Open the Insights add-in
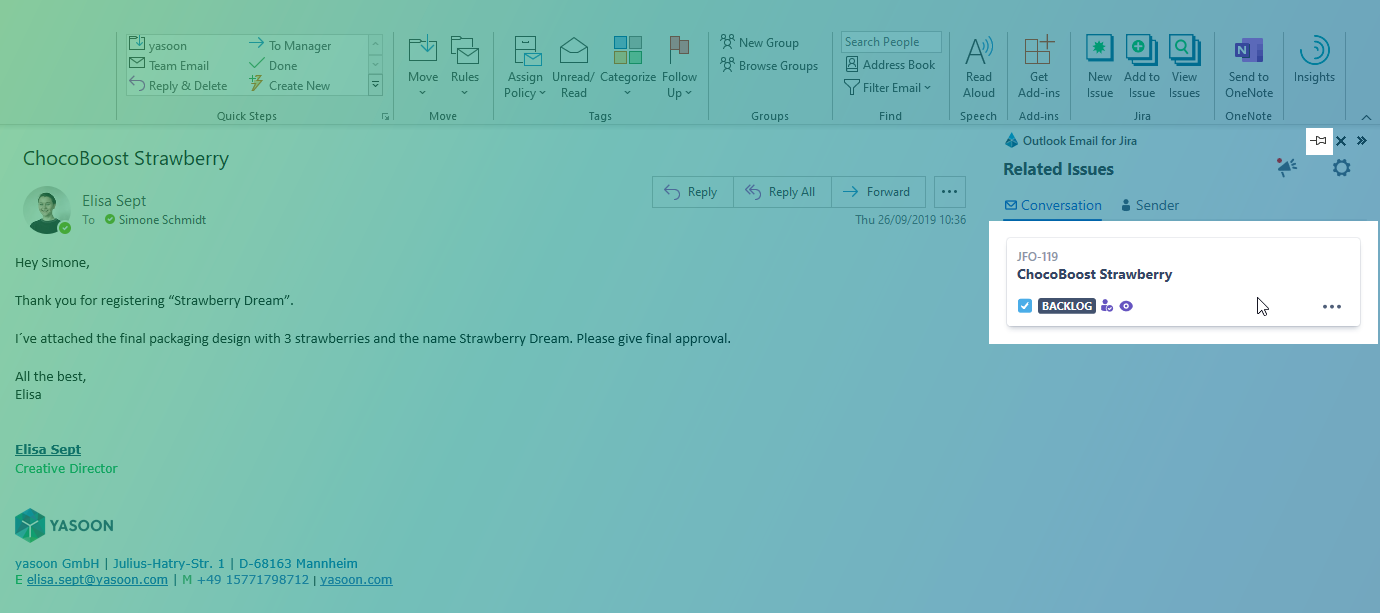 click(x=1313, y=60)
